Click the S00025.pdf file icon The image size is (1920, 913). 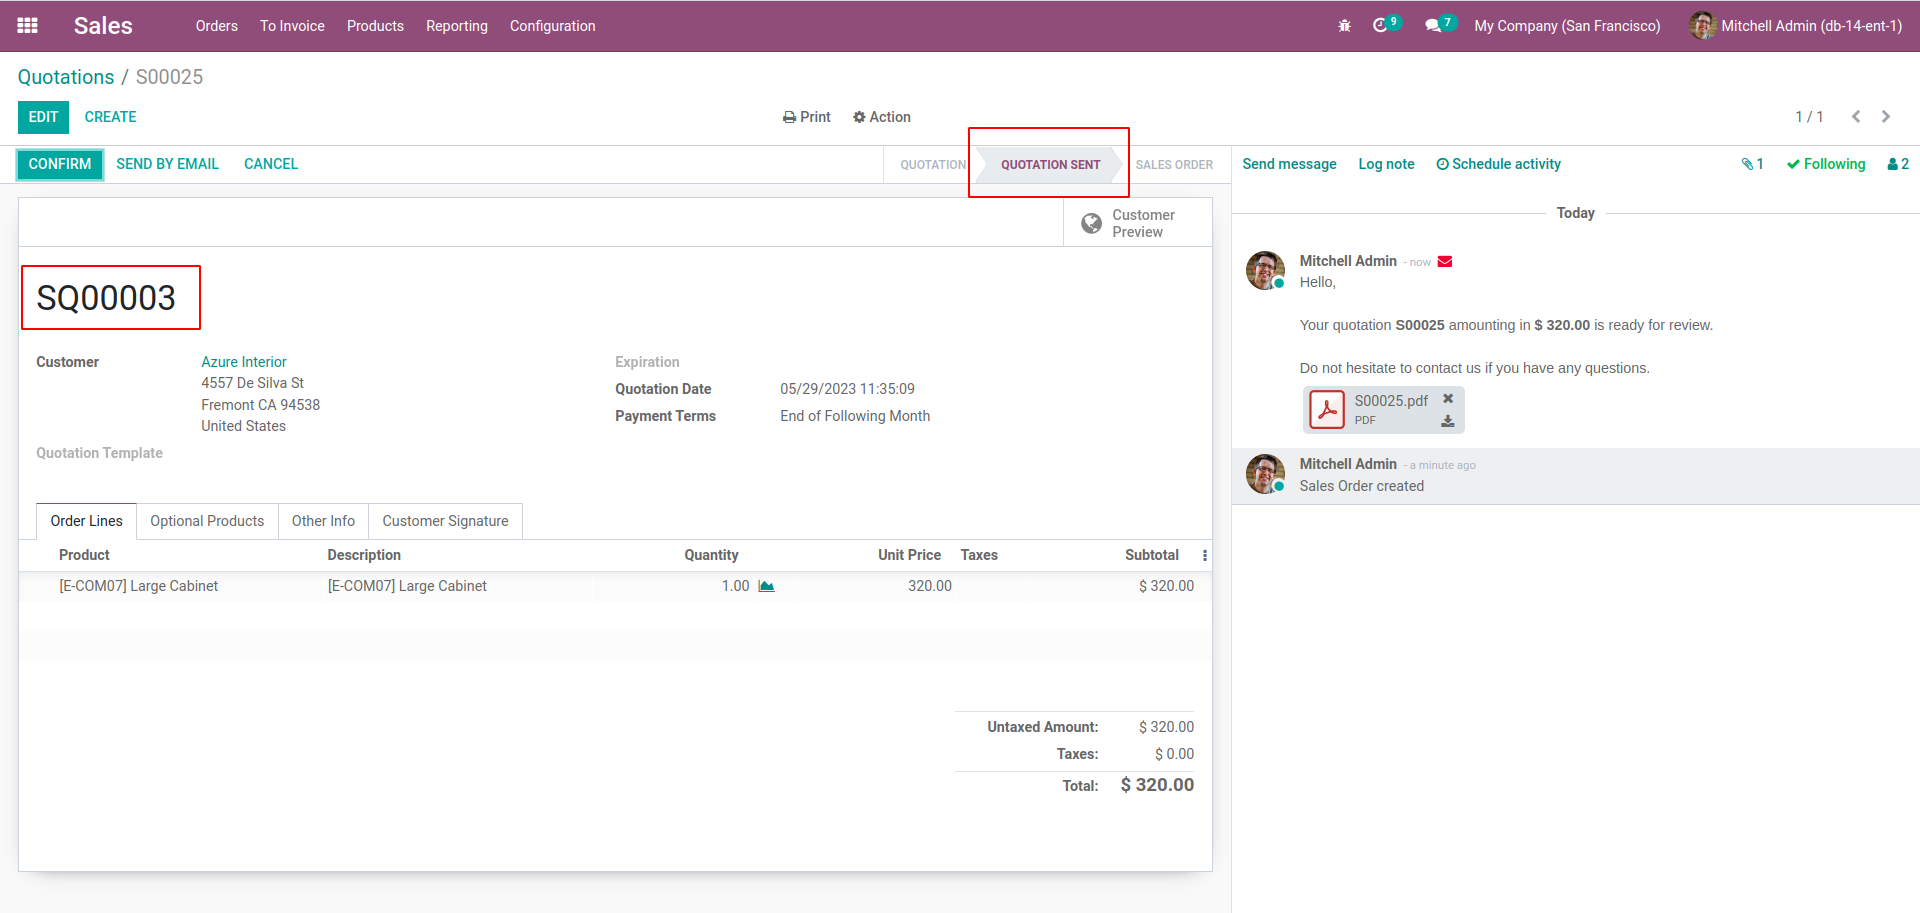tap(1327, 410)
